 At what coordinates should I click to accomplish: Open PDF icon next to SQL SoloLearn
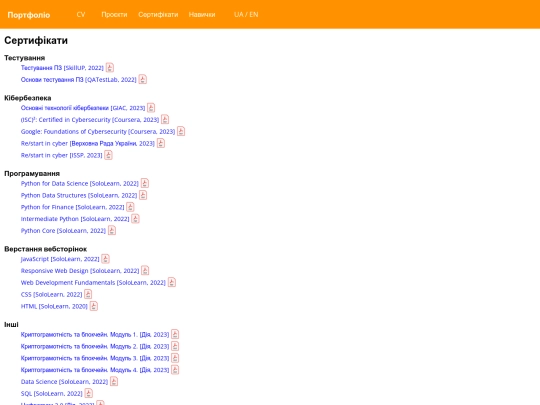pos(89,393)
